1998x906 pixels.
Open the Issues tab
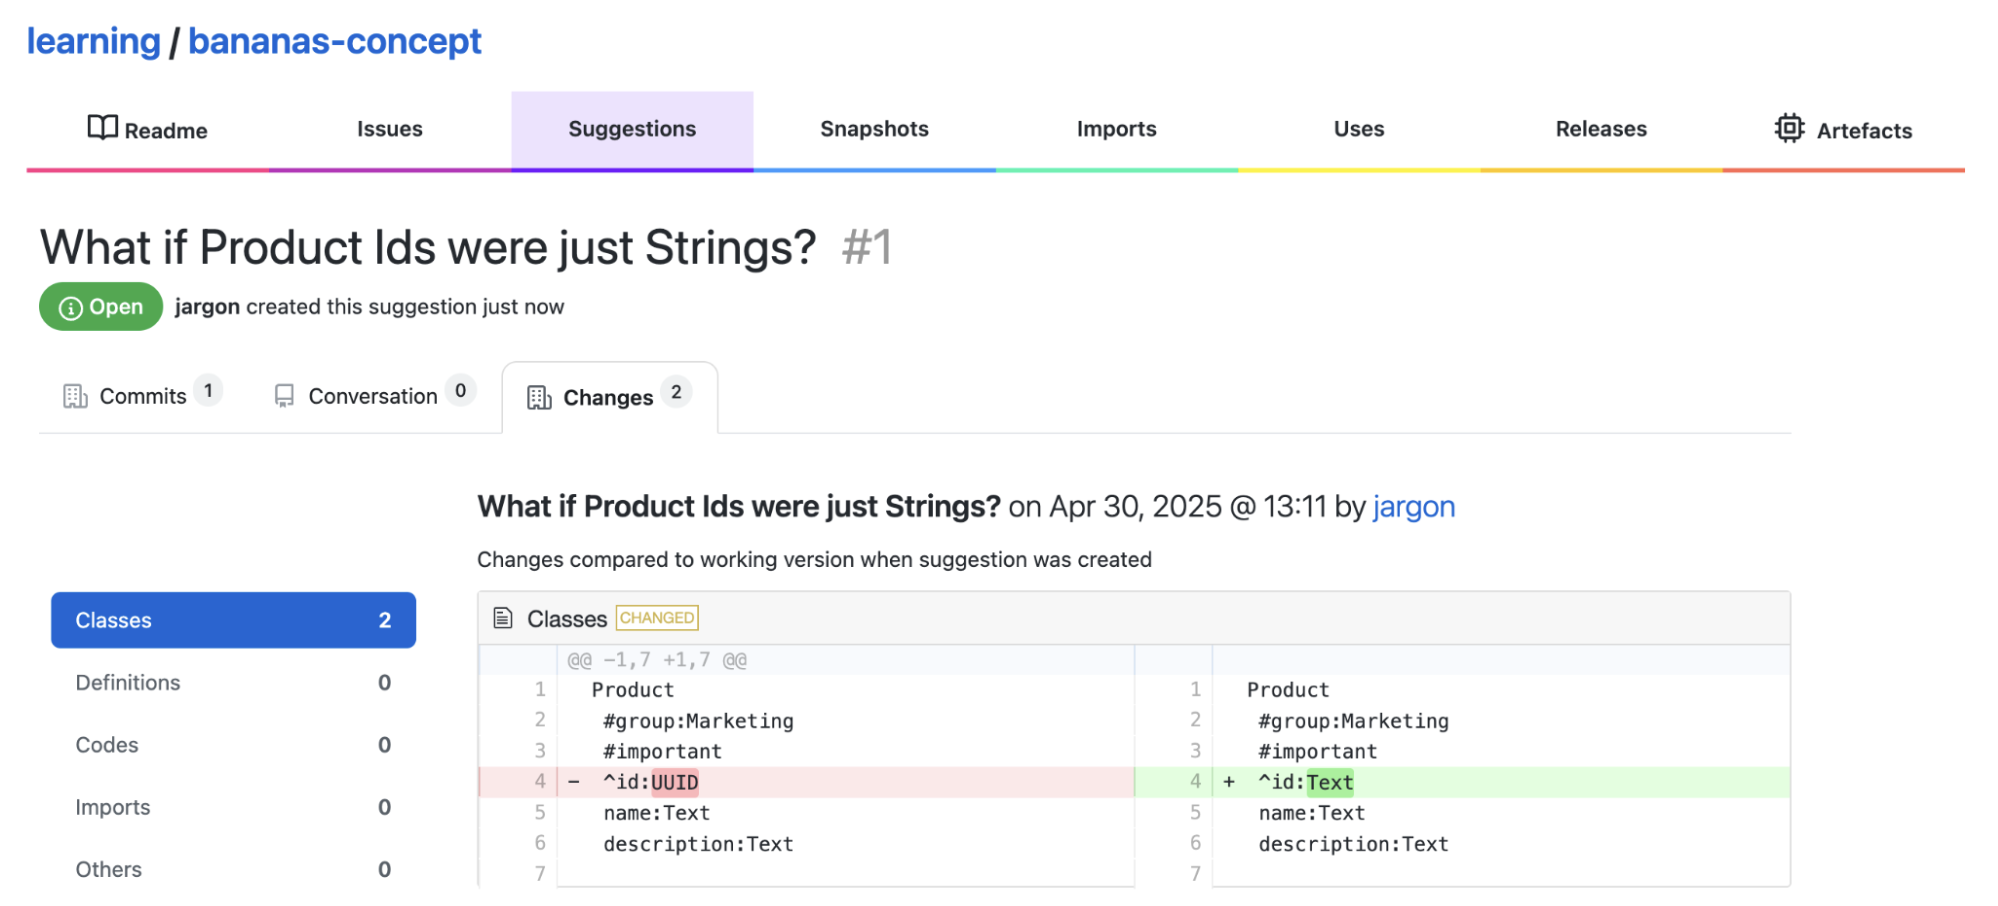[389, 129]
